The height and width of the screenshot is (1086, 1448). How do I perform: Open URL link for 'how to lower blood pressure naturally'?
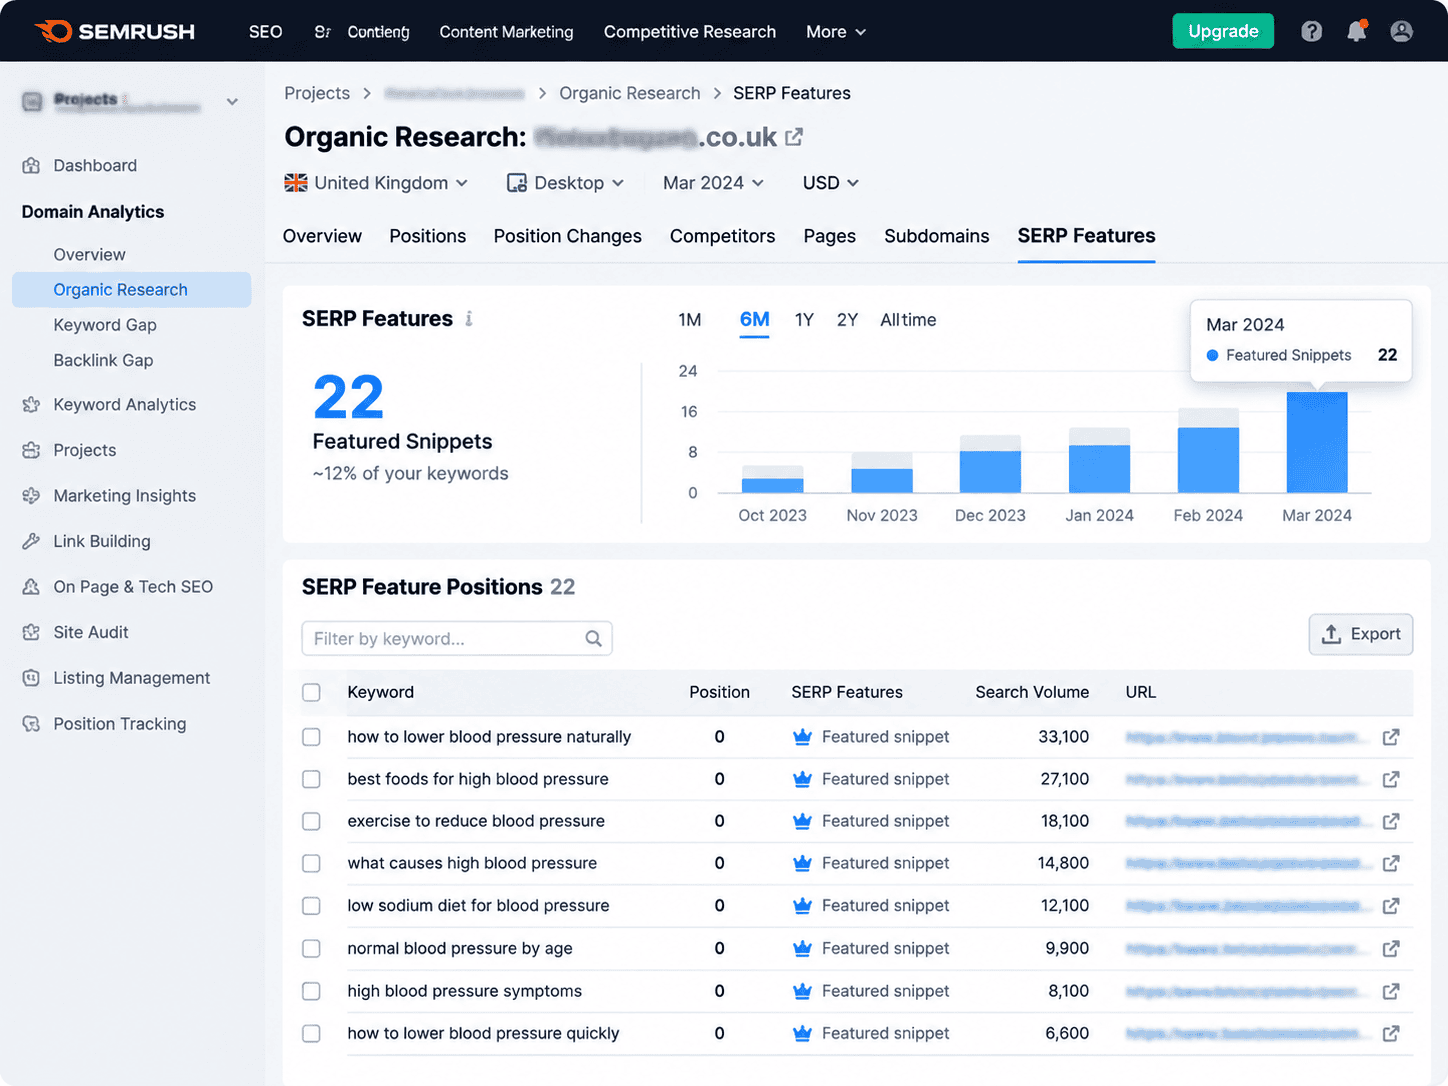pyautogui.click(x=1246, y=737)
